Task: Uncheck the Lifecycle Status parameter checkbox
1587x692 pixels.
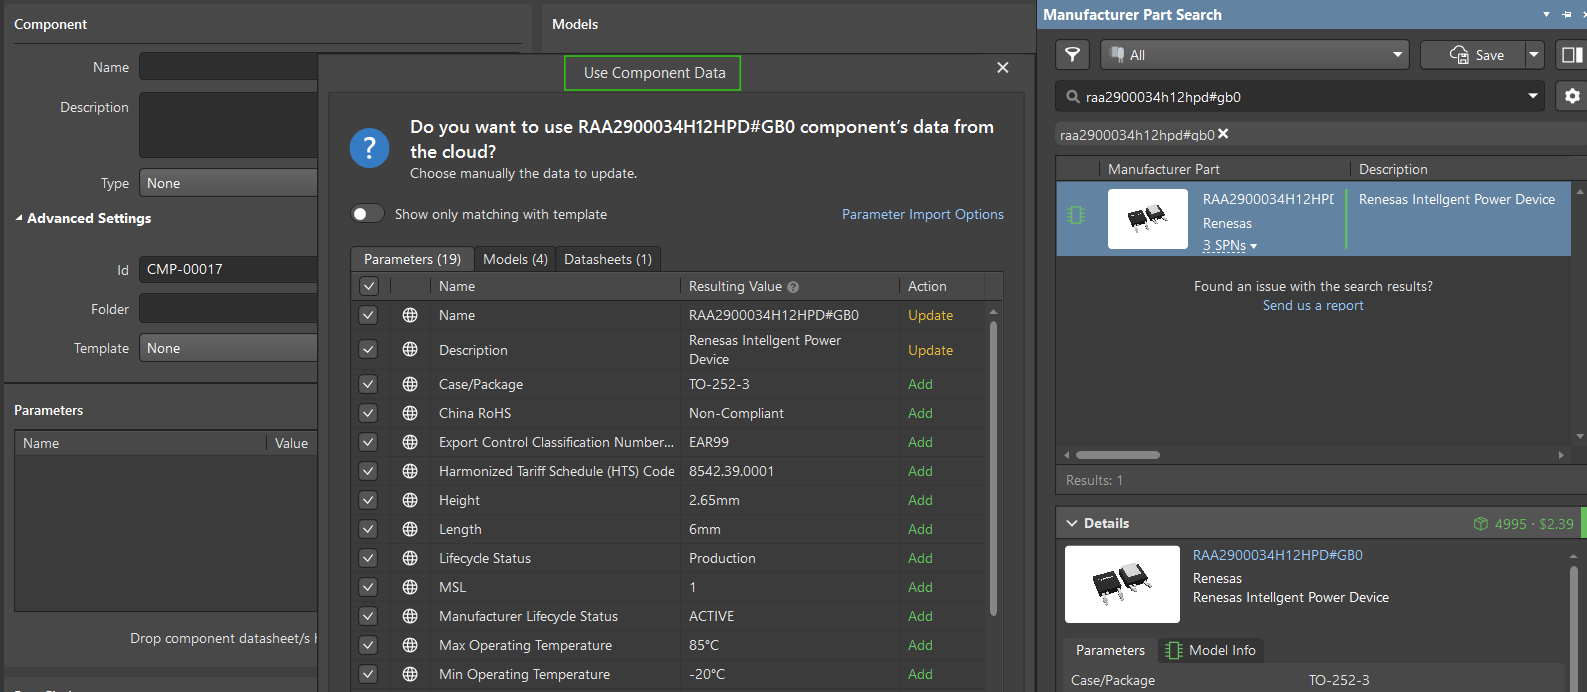Action: [x=368, y=558]
